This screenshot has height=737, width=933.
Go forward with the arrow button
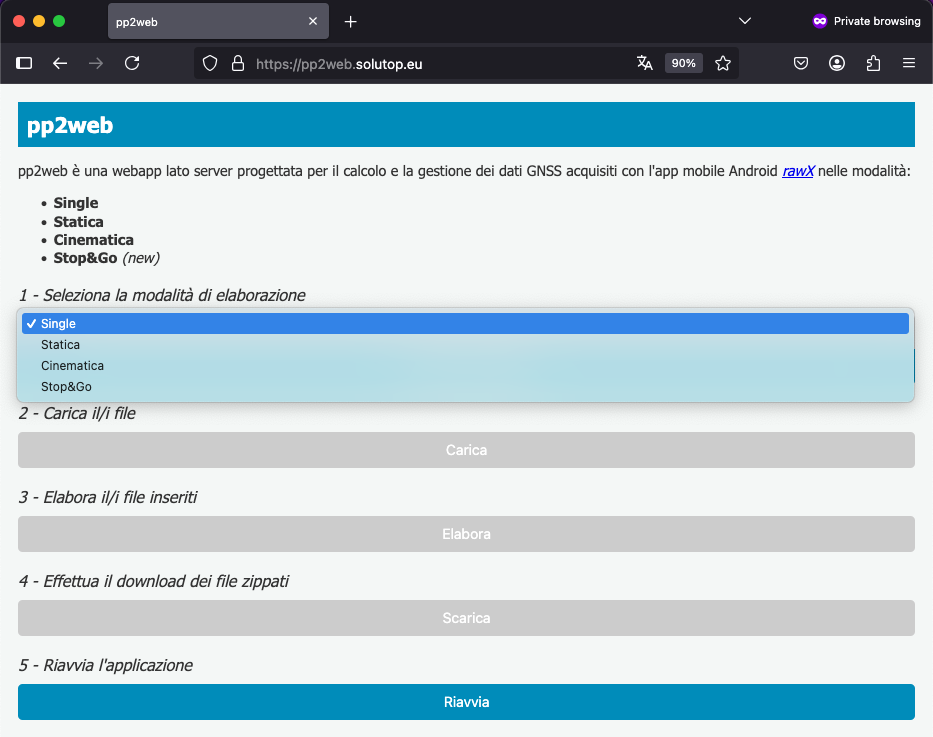[96, 63]
